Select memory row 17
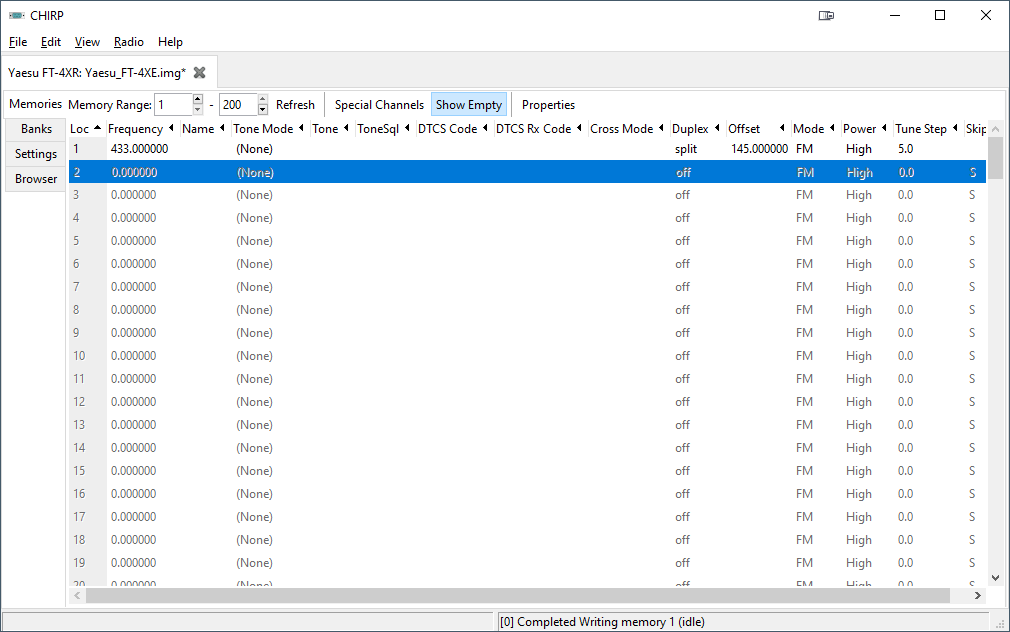The width and height of the screenshot is (1010, 632). click(x=527, y=517)
